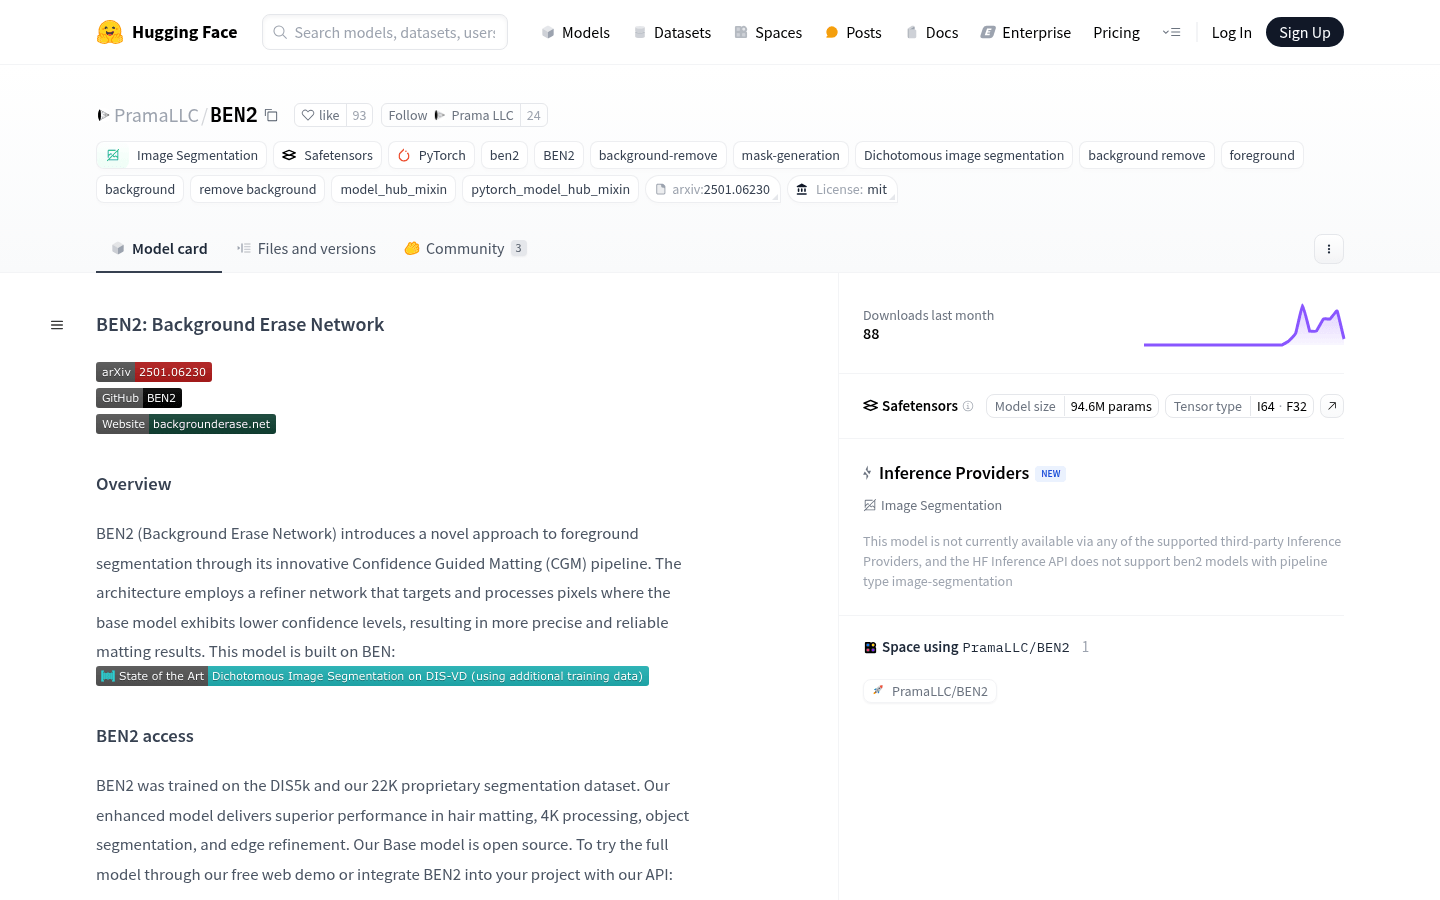Viewport: 1440px width, 900px height.
Task: Select the PyTorch tag
Action: 432,155
